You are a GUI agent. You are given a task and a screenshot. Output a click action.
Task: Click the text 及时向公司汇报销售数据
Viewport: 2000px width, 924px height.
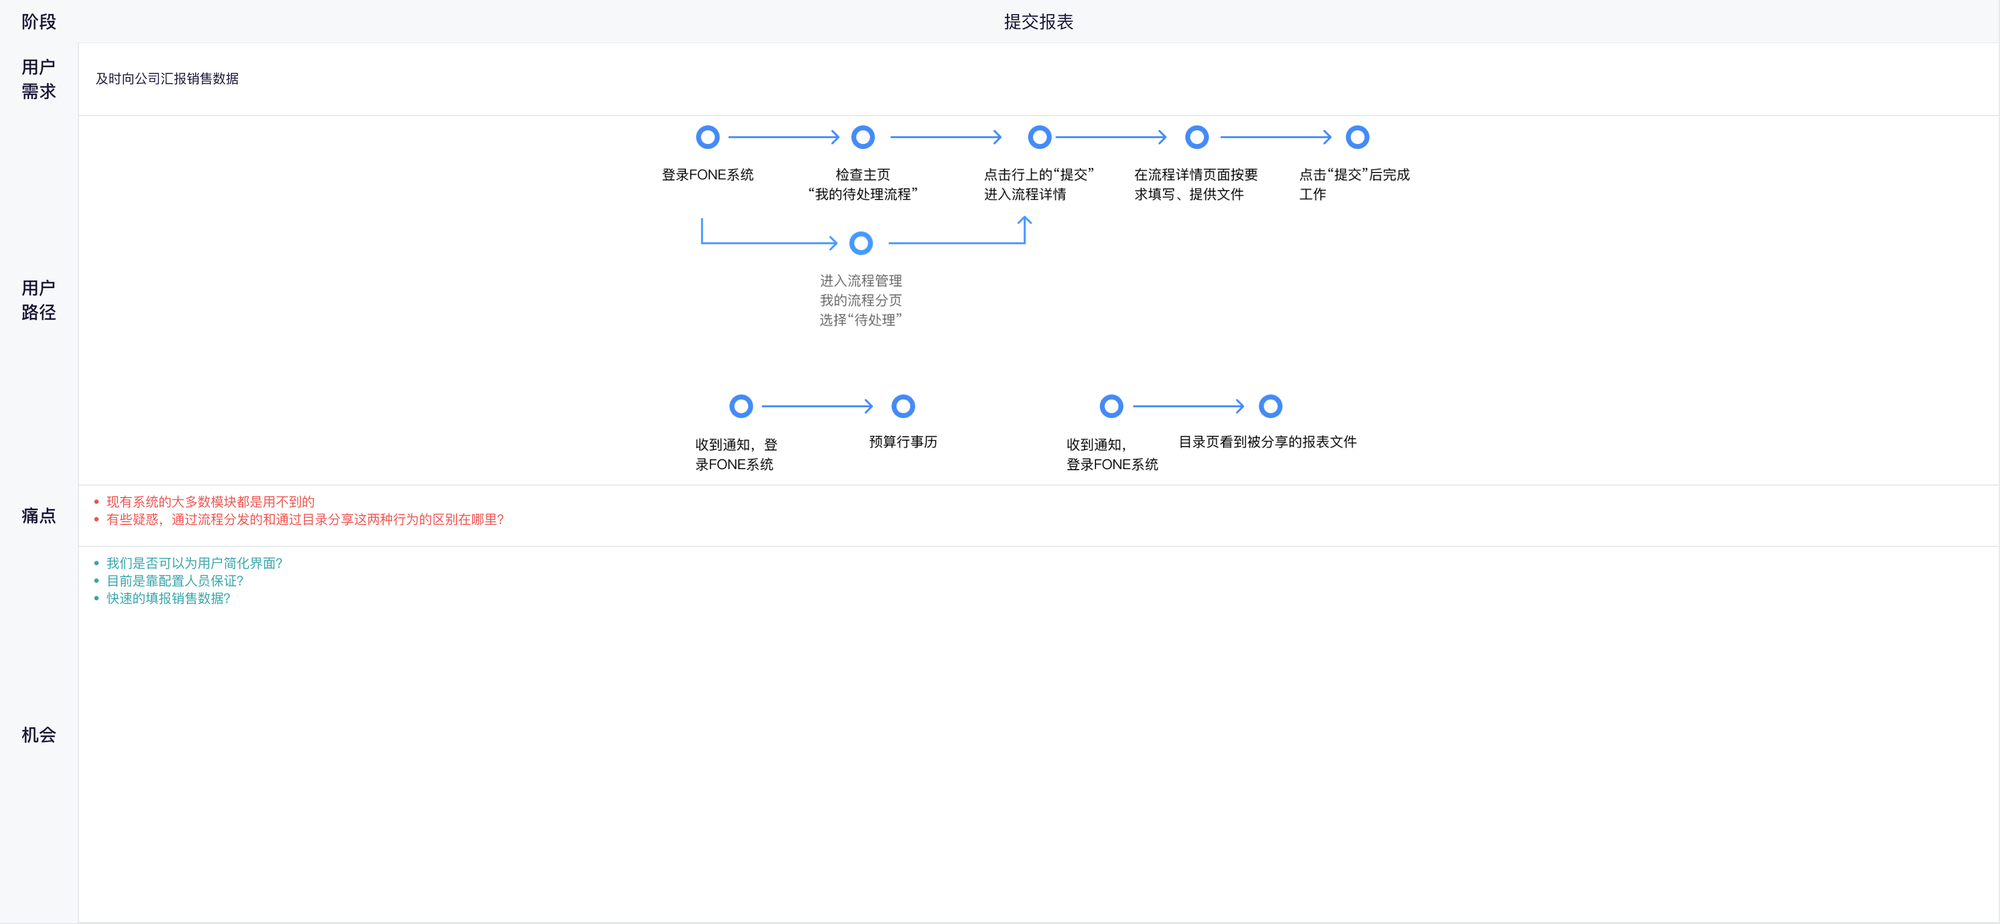click(x=167, y=79)
